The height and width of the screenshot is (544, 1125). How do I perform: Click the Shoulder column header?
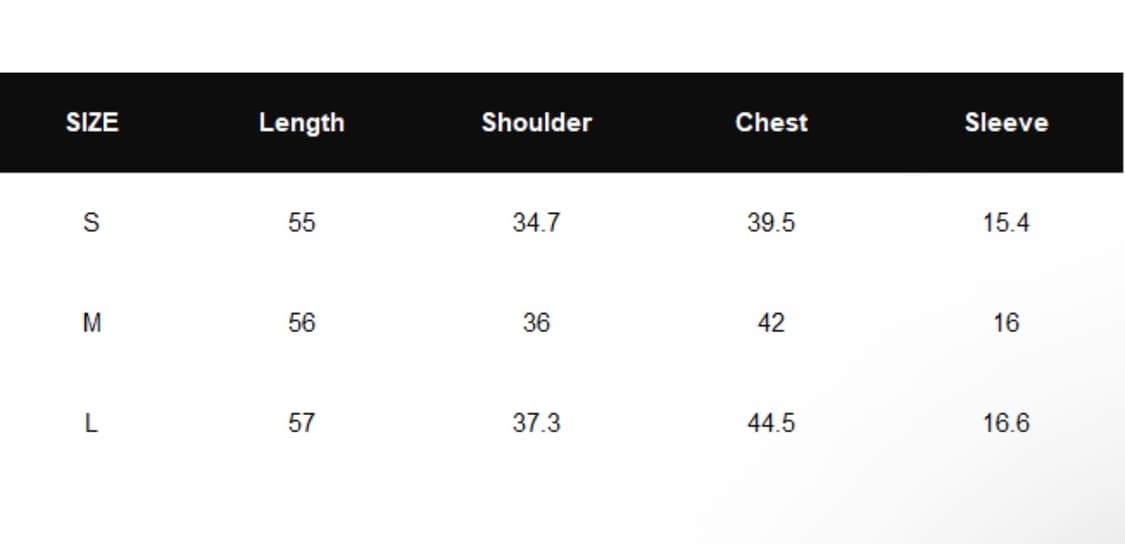pyautogui.click(x=536, y=123)
